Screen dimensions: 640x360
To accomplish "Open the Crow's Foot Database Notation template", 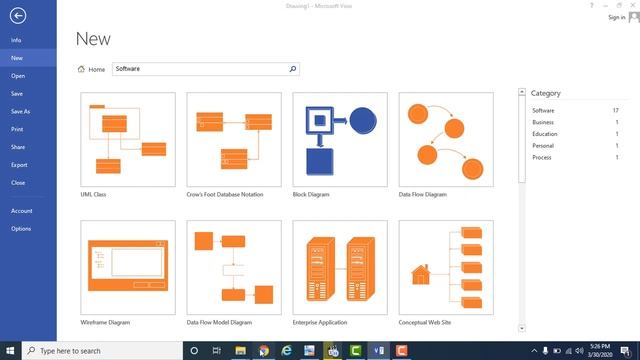I will [234, 140].
